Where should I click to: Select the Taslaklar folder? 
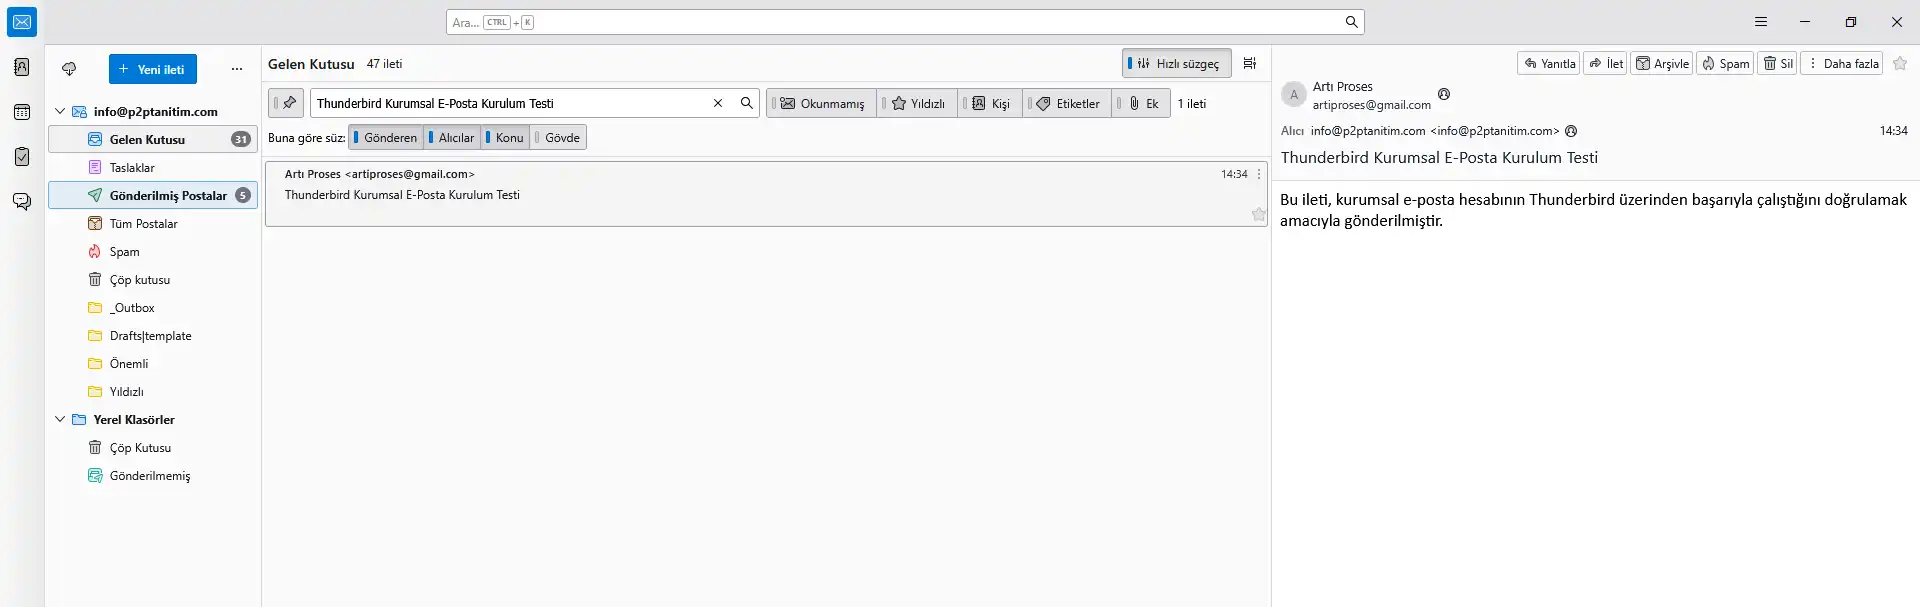pyautogui.click(x=153, y=167)
